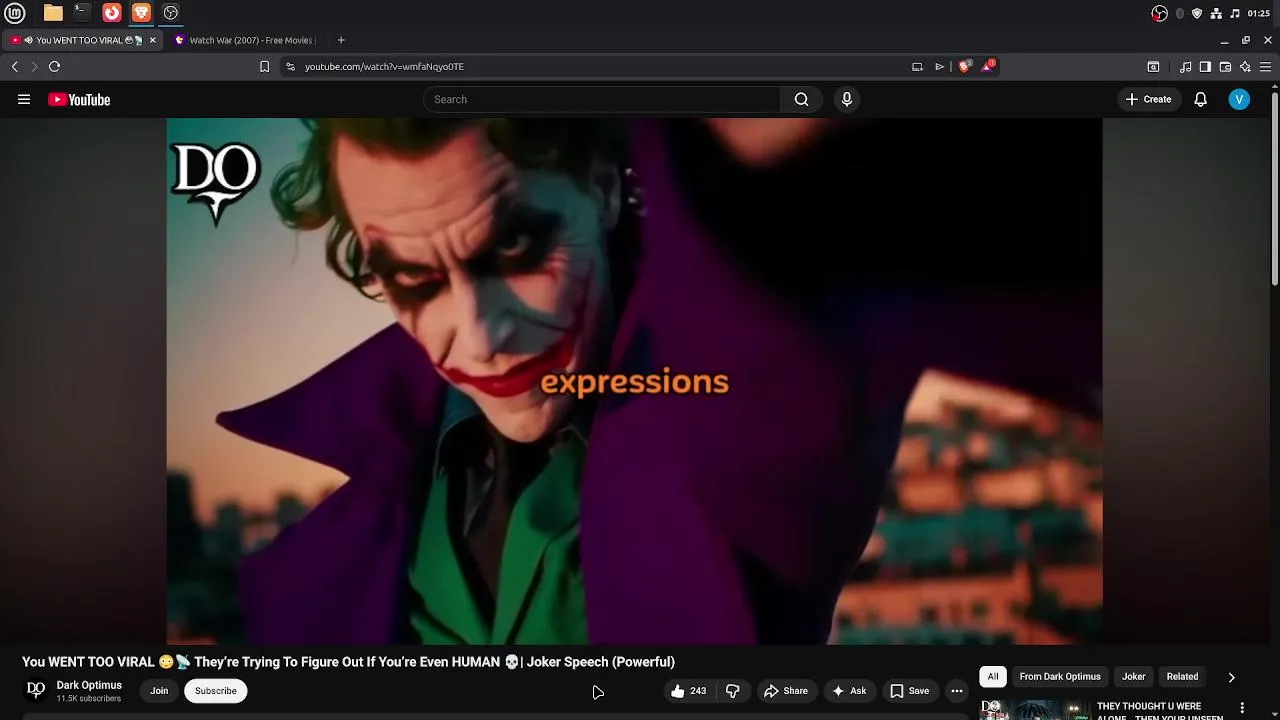Open network connections tray icon
The image size is (1280, 720).
(1216, 13)
